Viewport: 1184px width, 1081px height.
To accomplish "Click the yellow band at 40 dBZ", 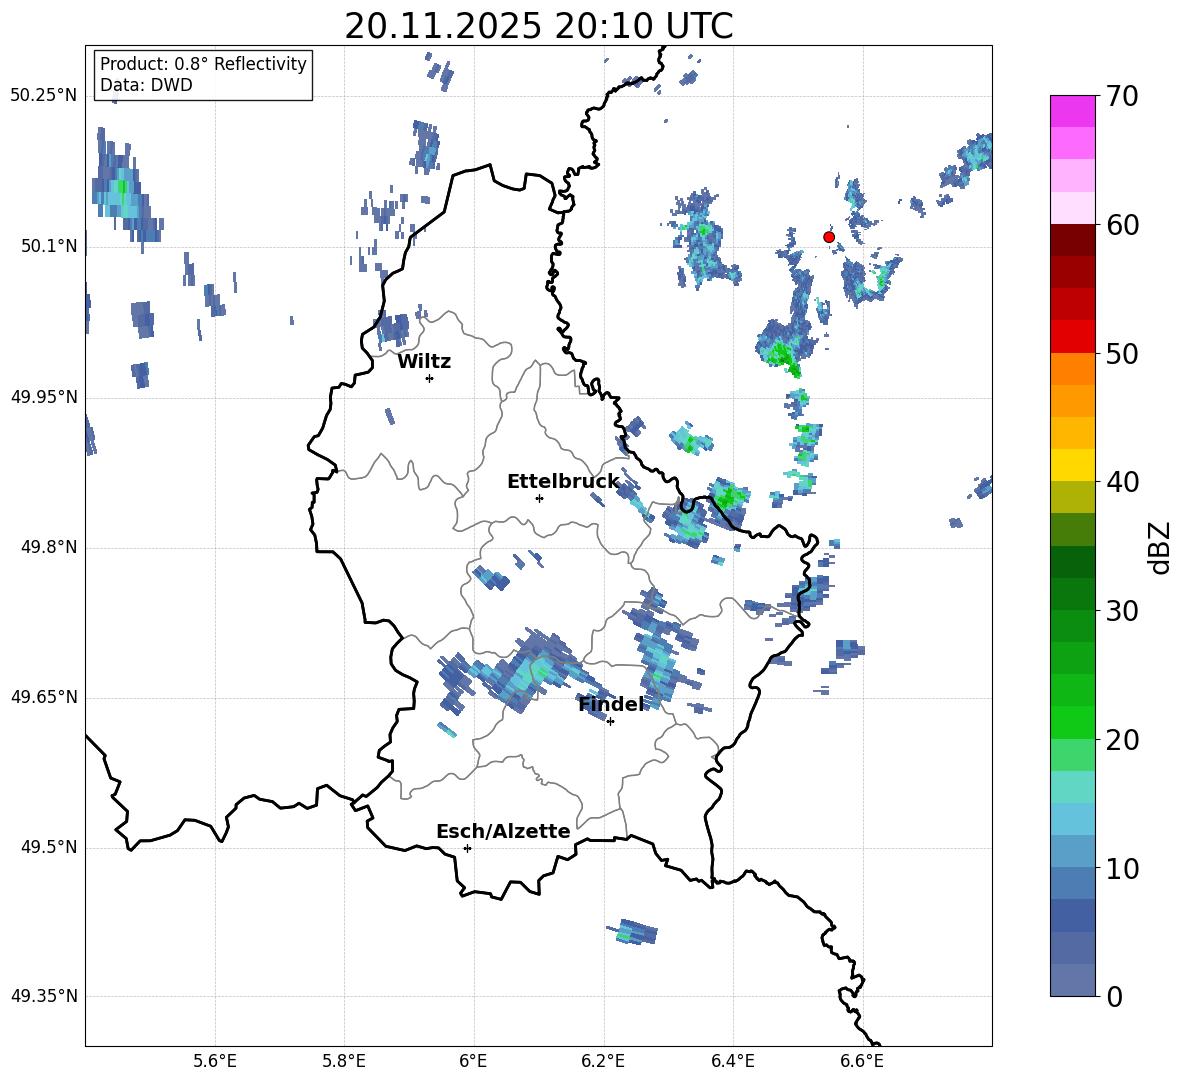I will coord(1072,465).
